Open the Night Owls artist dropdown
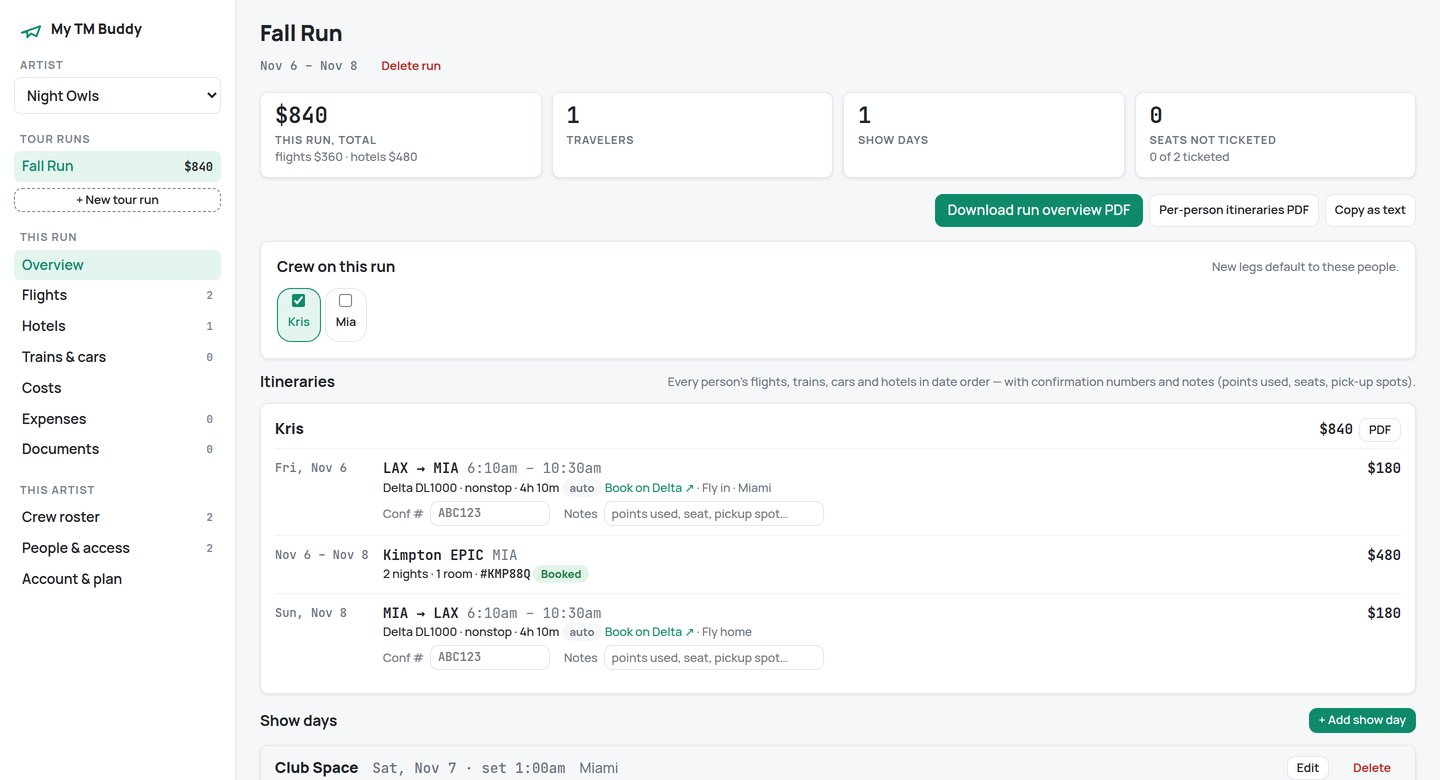The image size is (1440, 780). (117, 96)
